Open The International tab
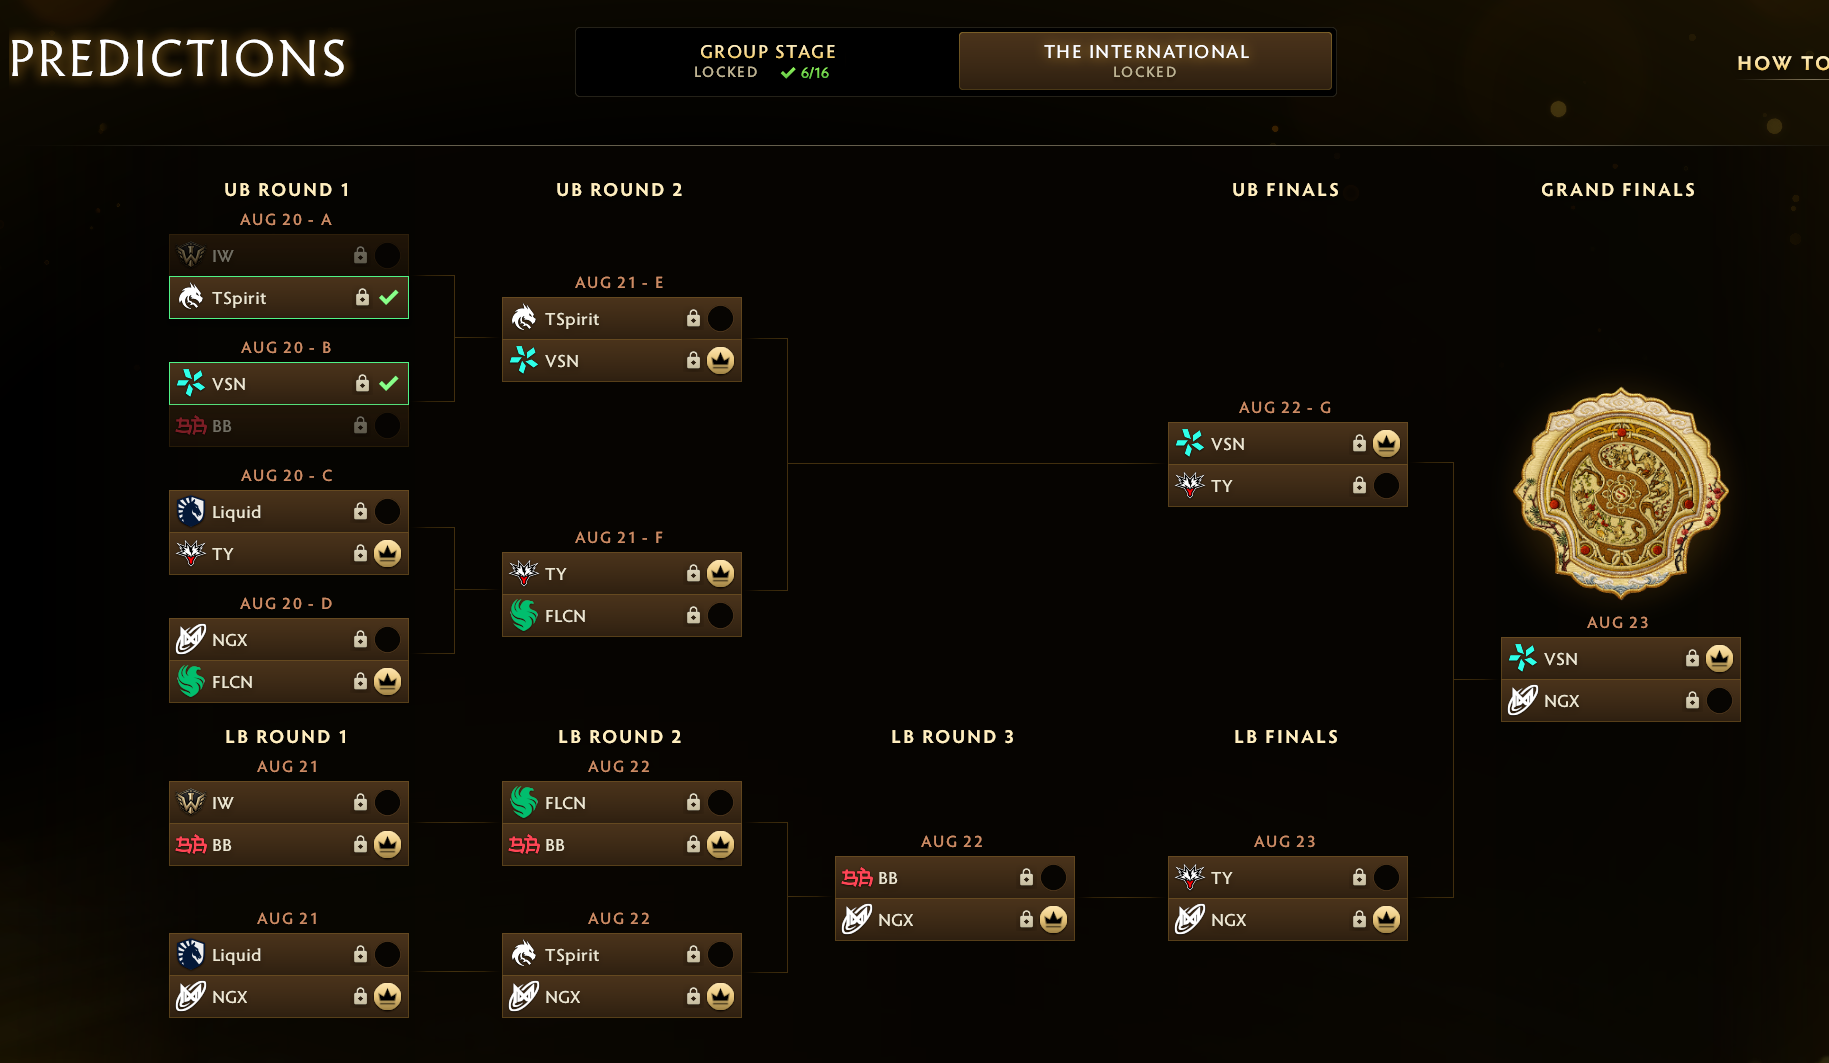This screenshot has width=1829, height=1063. click(1145, 61)
